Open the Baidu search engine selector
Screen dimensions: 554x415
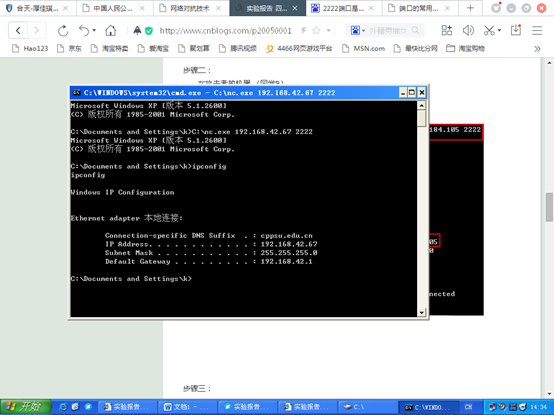click(357, 31)
